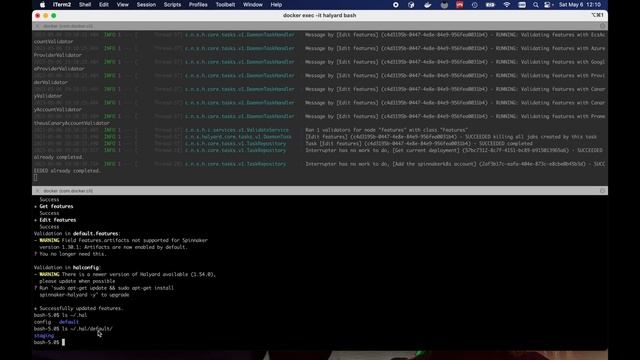Screen dimensions: 640x360
Task: Click the screen recording status icon
Action: [x=396, y=5]
